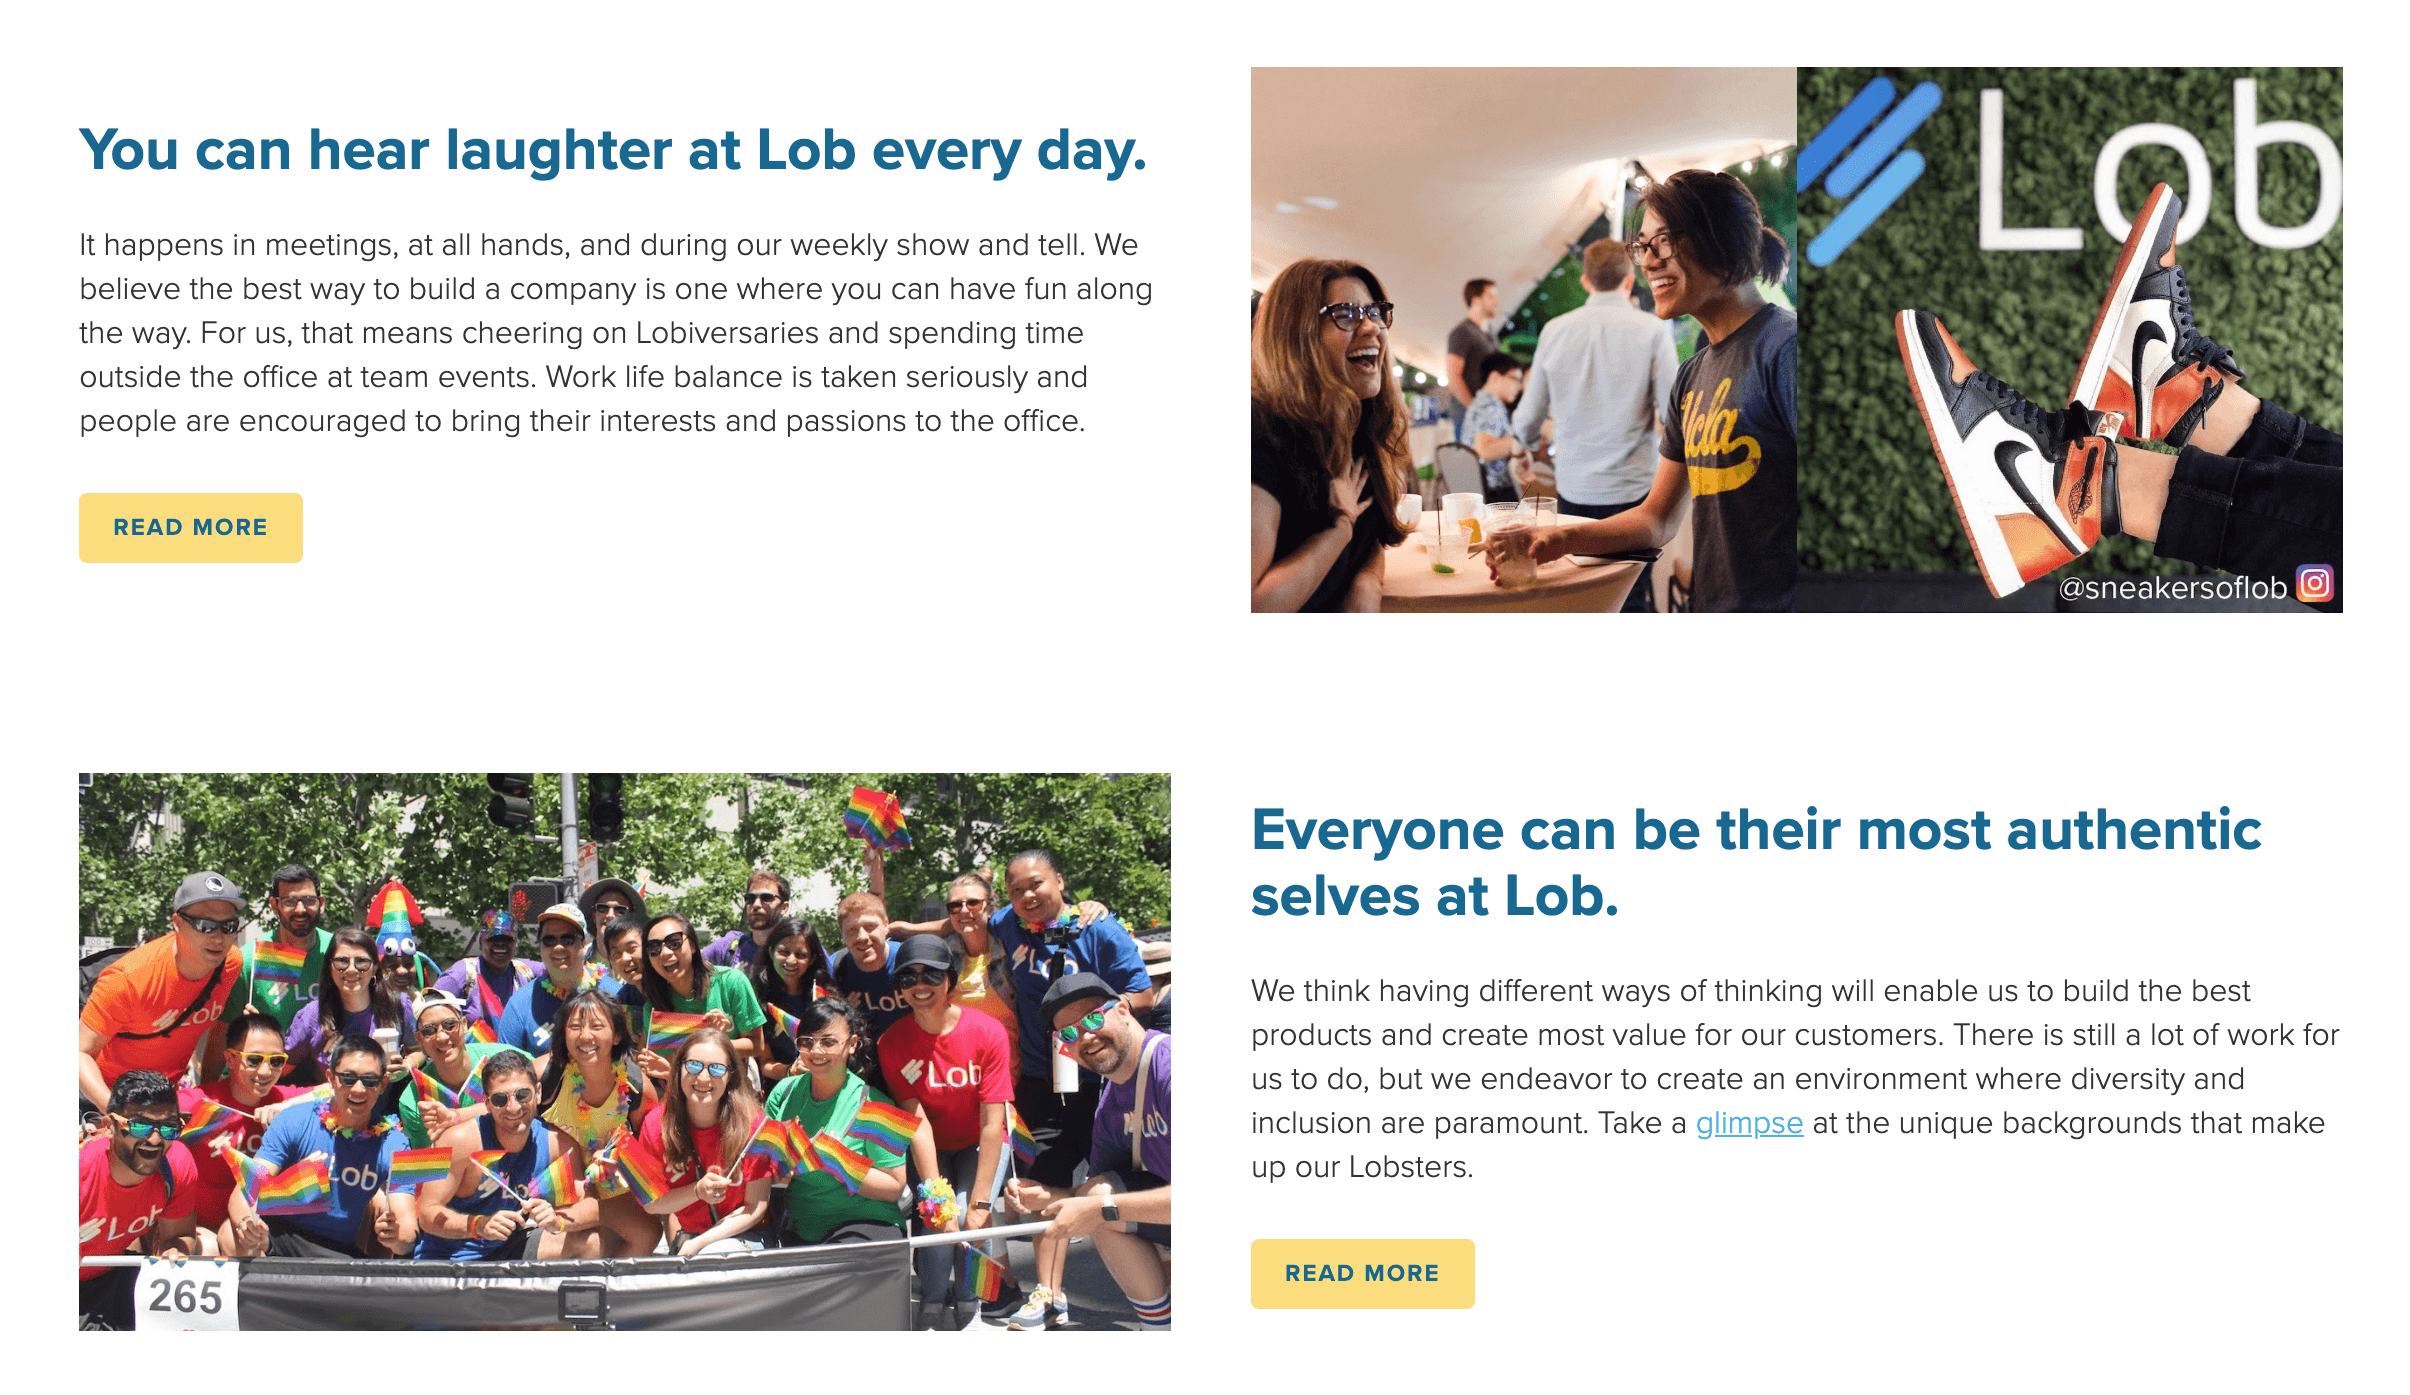Click paragraph starting with We think having
Screen dimensions: 2410x1395
tap(1795, 1078)
